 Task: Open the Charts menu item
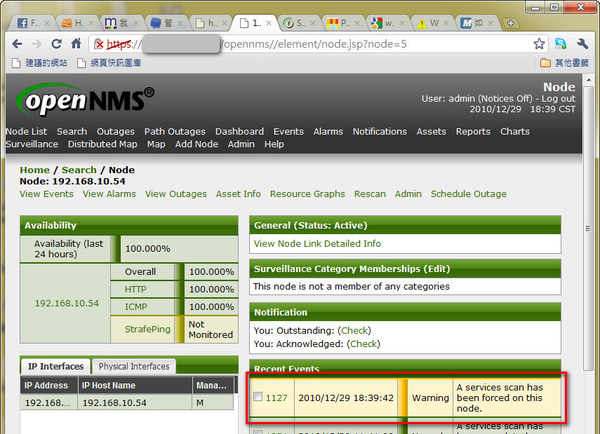515,132
